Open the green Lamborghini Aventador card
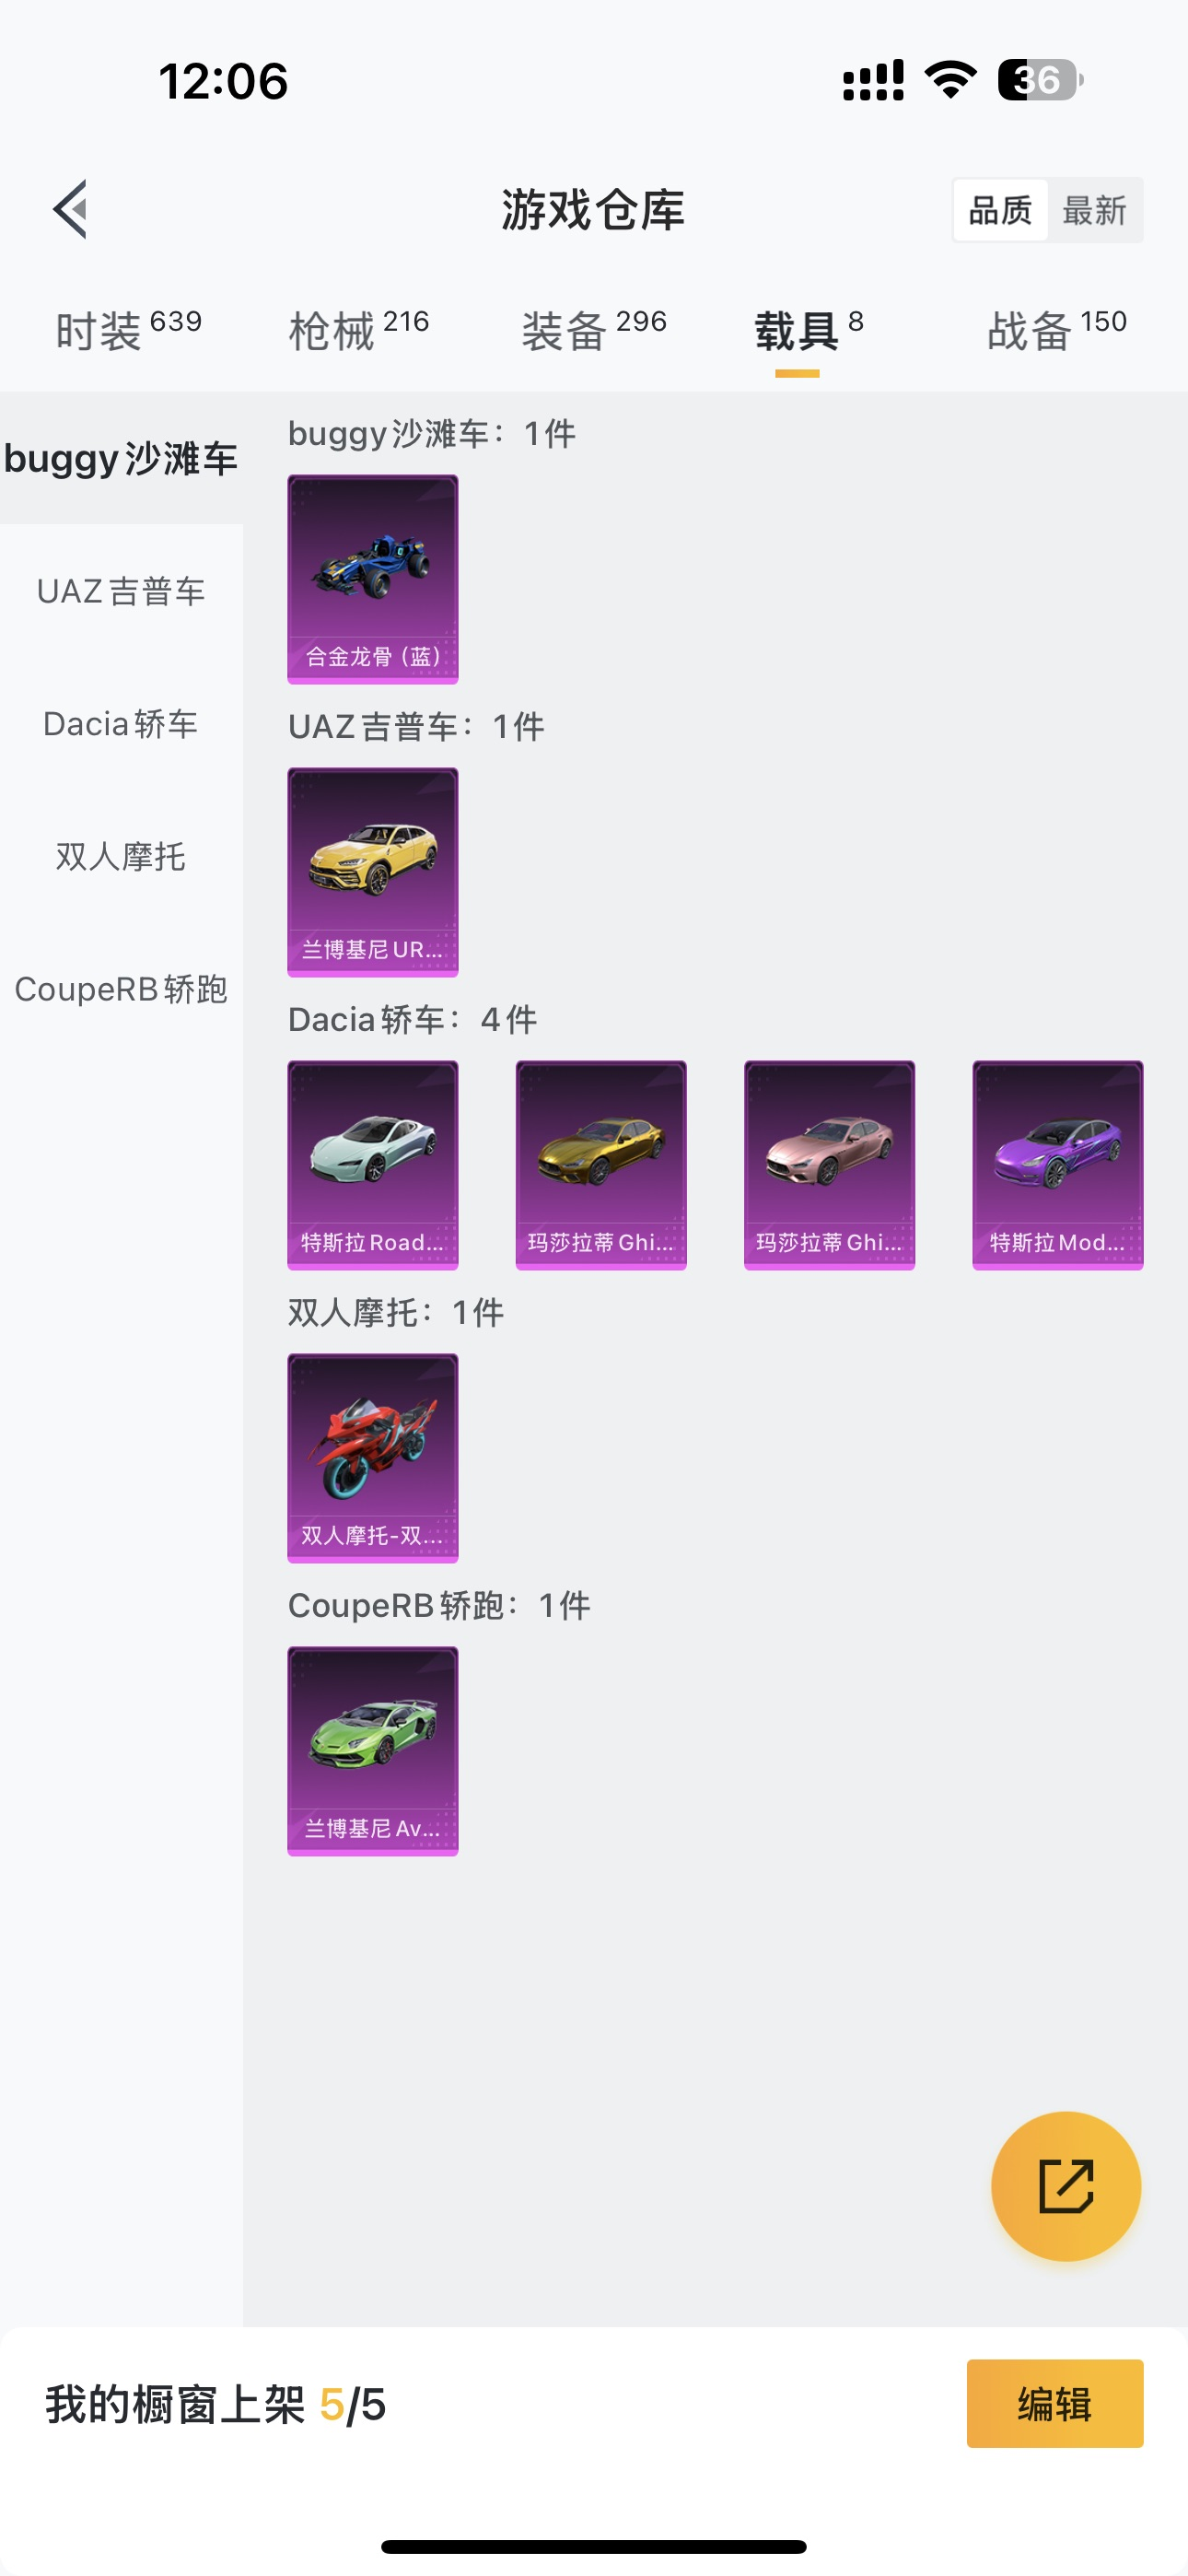The height and width of the screenshot is (2576, 1188). click(x=373, y=1751)
